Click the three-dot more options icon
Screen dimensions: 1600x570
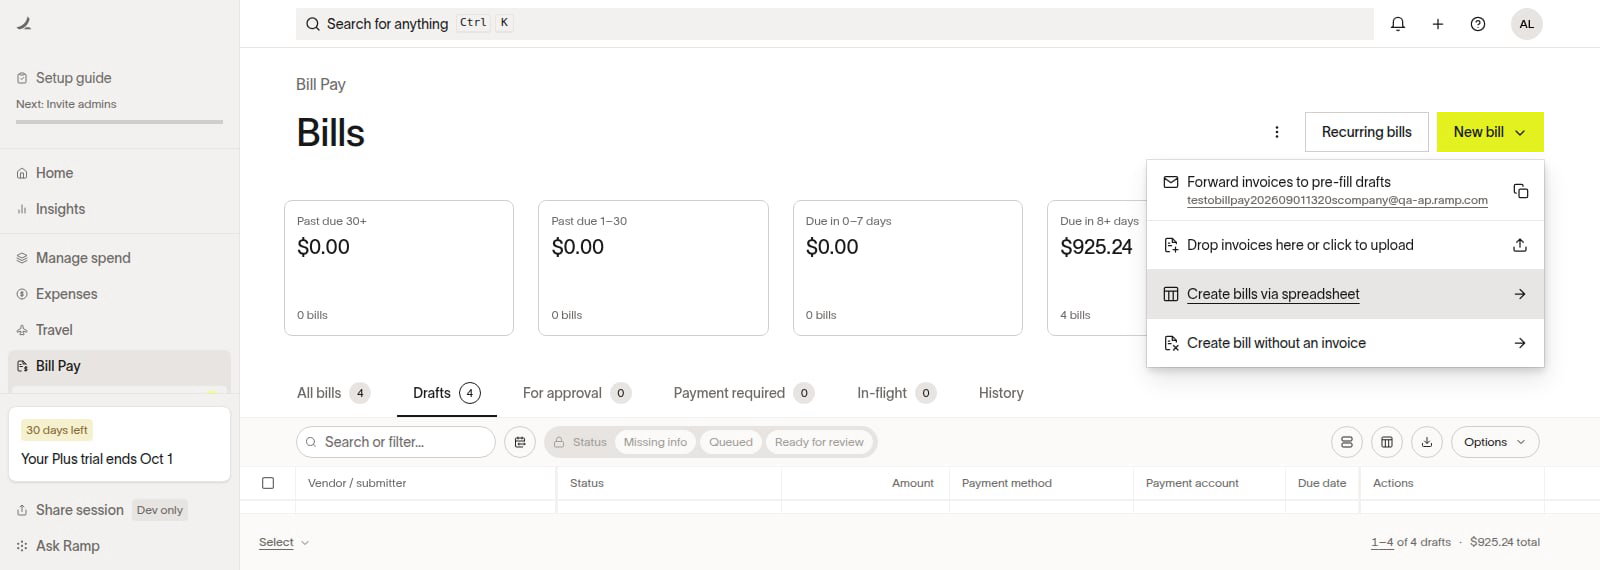[1277, 132]
